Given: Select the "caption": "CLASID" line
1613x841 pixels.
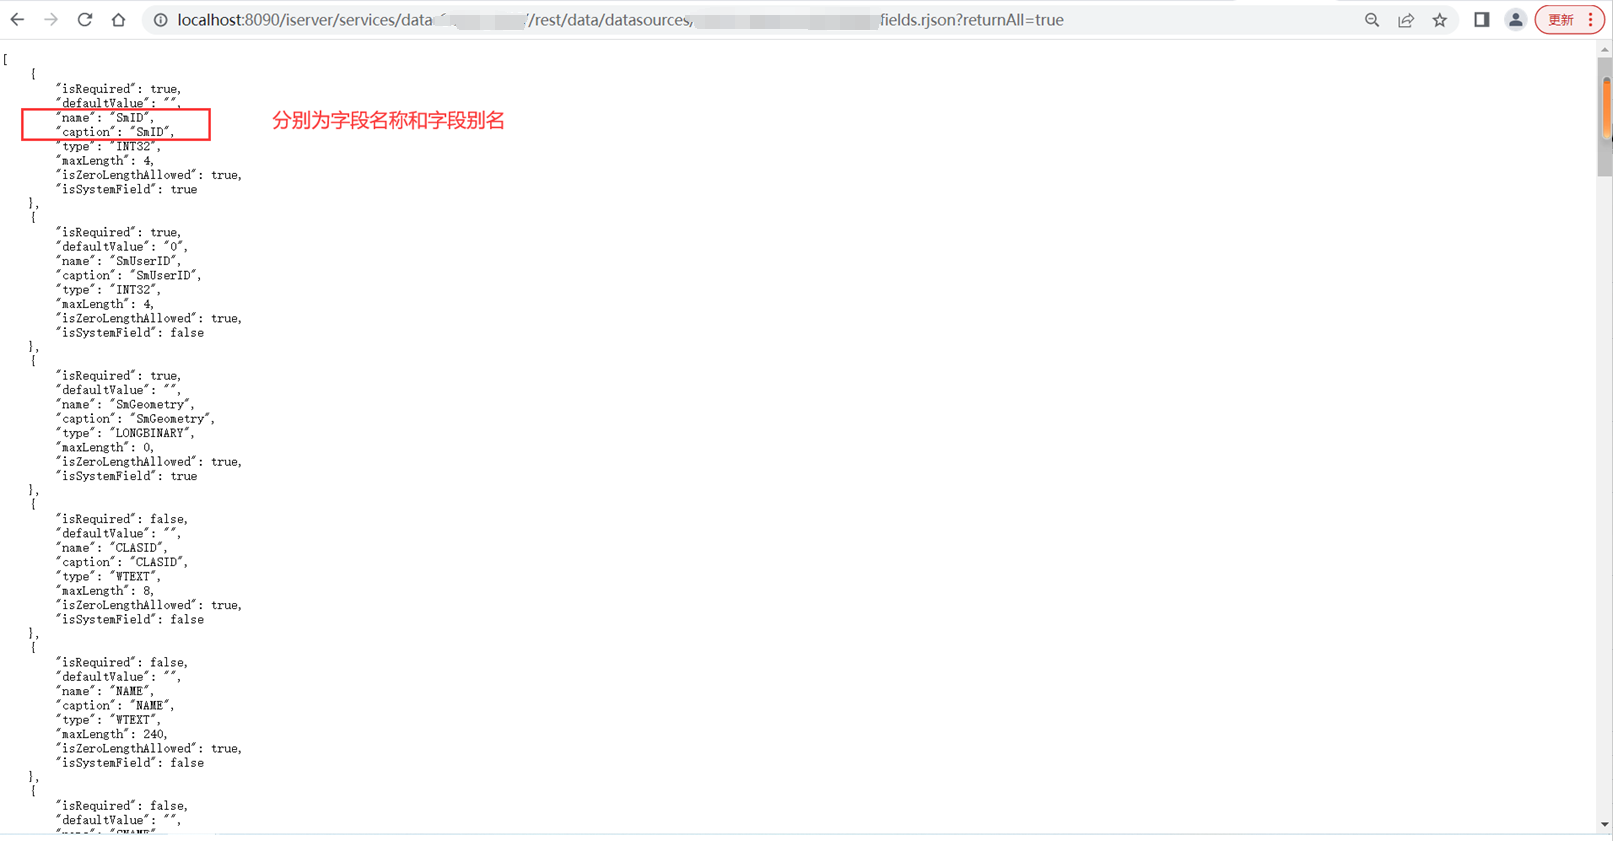Looking at the screenshot, I should tap(122, 562).
